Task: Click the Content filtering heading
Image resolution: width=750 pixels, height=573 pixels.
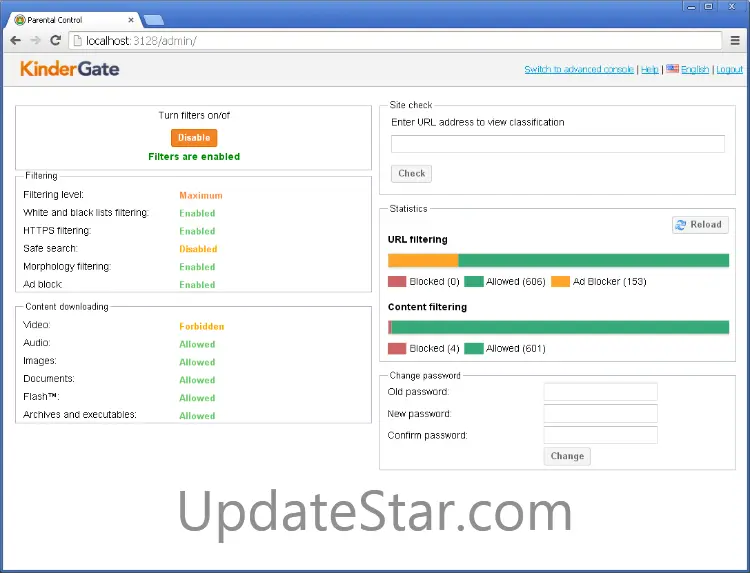Action: (427, 307)
